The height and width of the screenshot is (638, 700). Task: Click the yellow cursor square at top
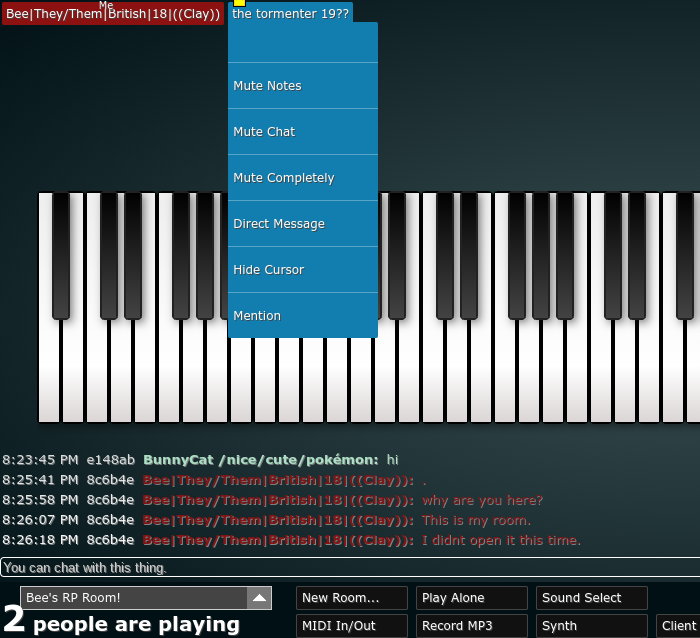tap(239, 3)
